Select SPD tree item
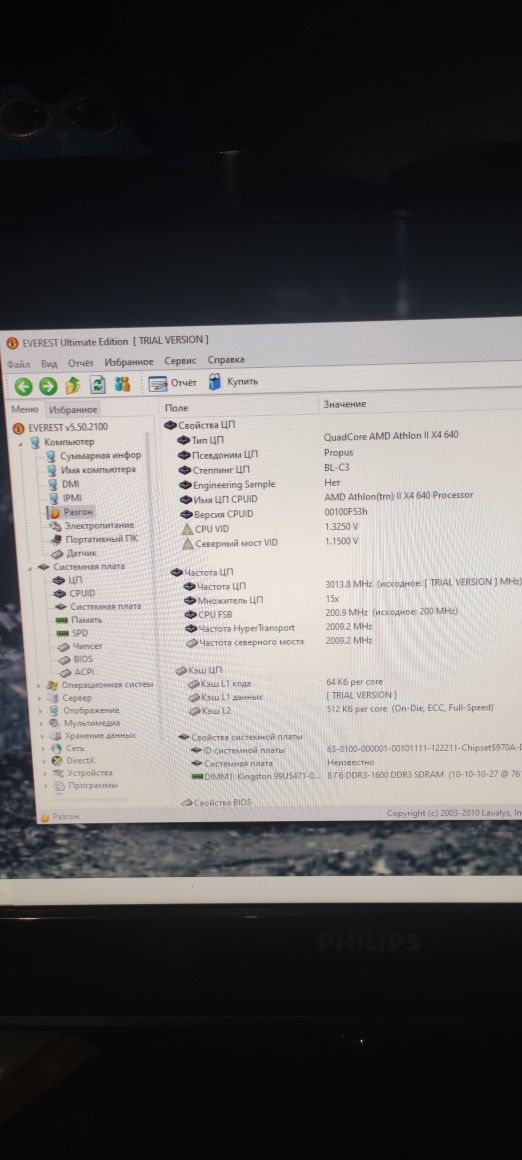This screenshot has width=522, height=1160. 72,633
